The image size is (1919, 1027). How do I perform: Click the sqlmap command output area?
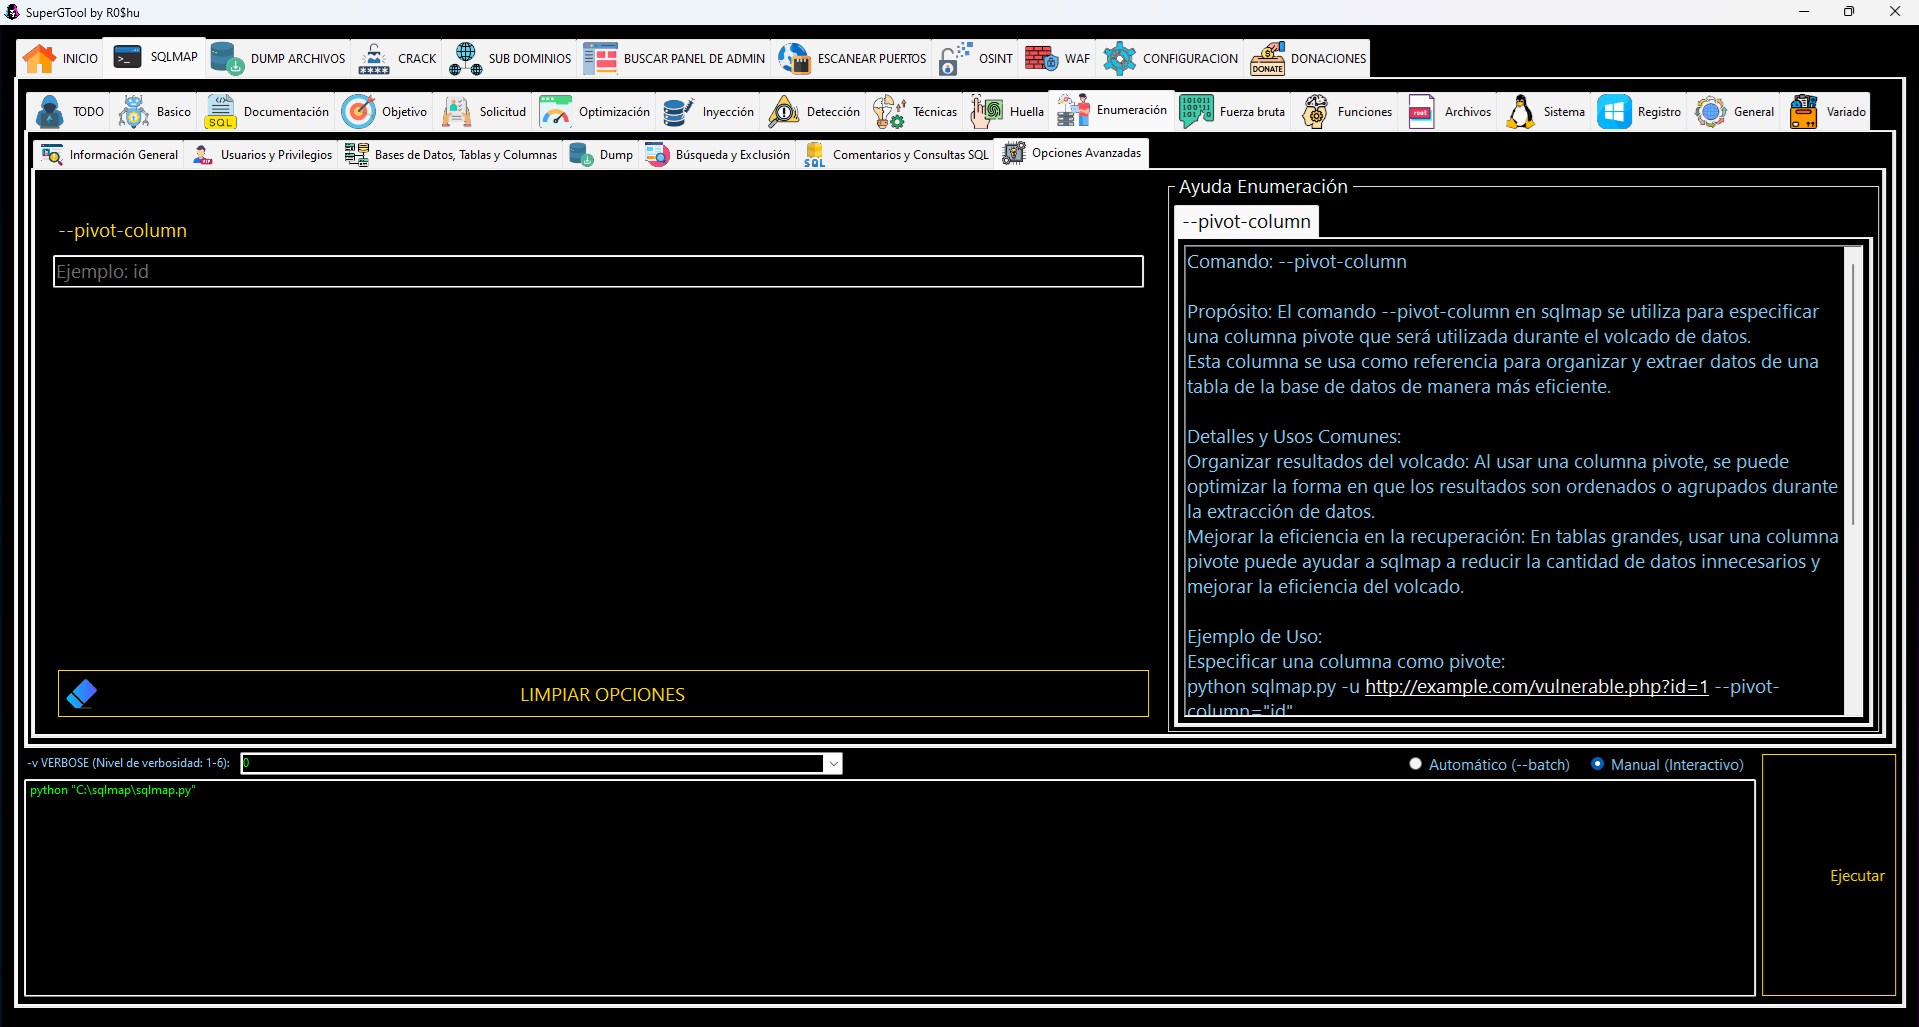point(890,888)
